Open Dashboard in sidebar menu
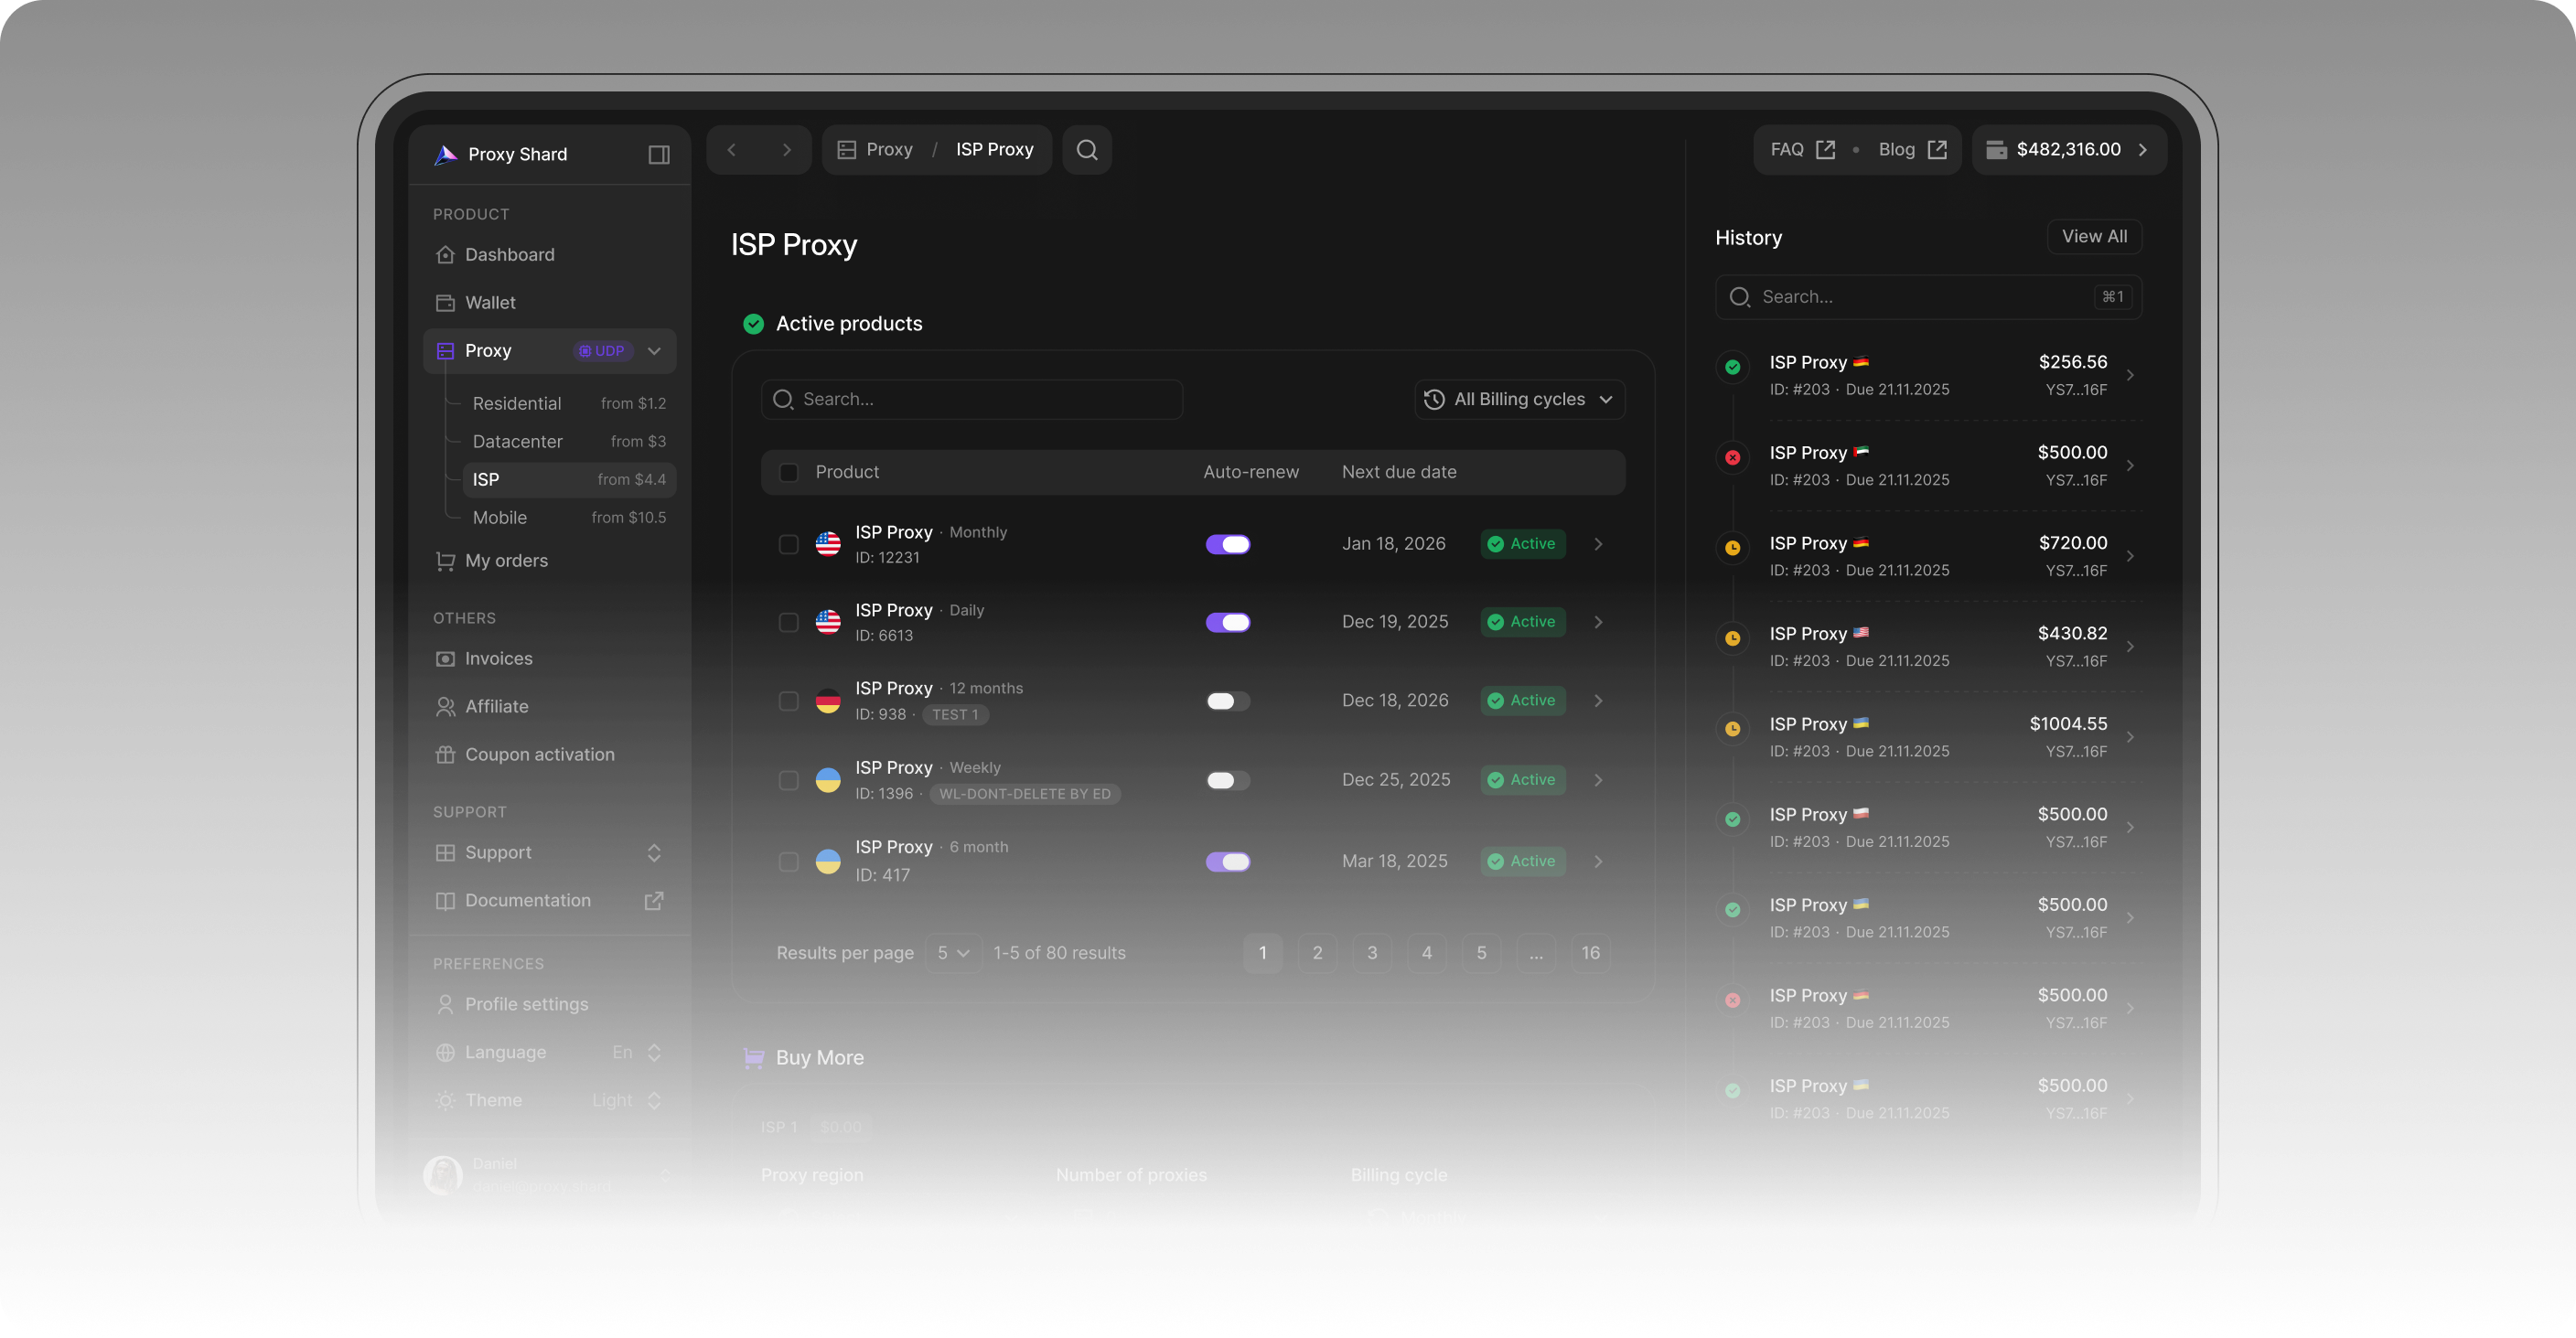 (509, 255)
